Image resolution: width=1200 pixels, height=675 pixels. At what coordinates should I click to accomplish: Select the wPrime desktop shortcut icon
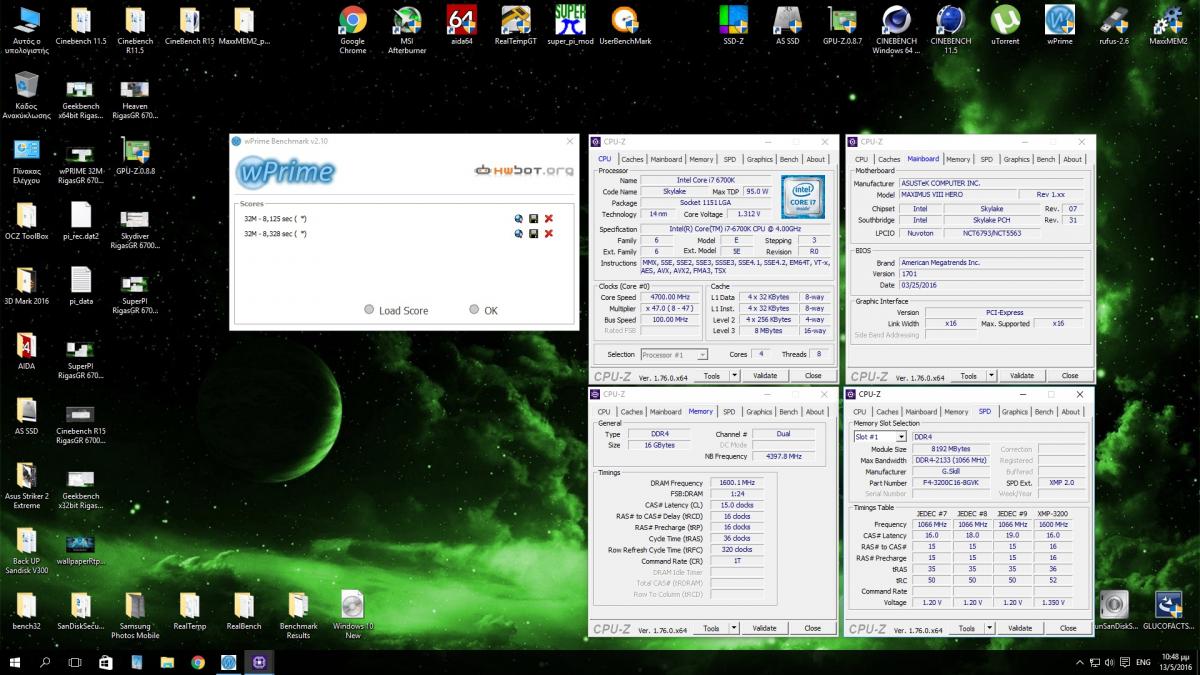1059,26
